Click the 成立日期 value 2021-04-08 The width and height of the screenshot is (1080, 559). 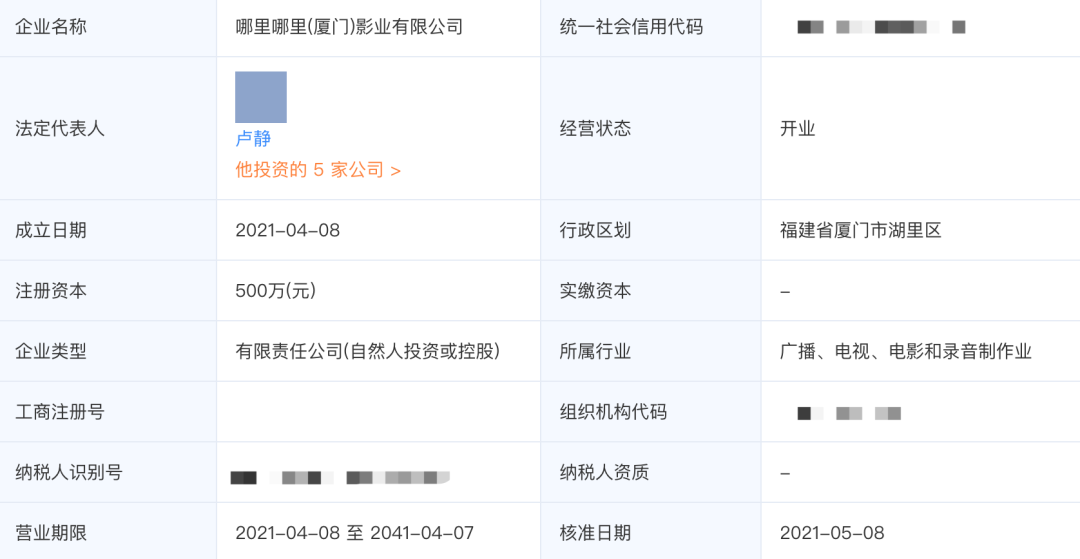point(288,230)
